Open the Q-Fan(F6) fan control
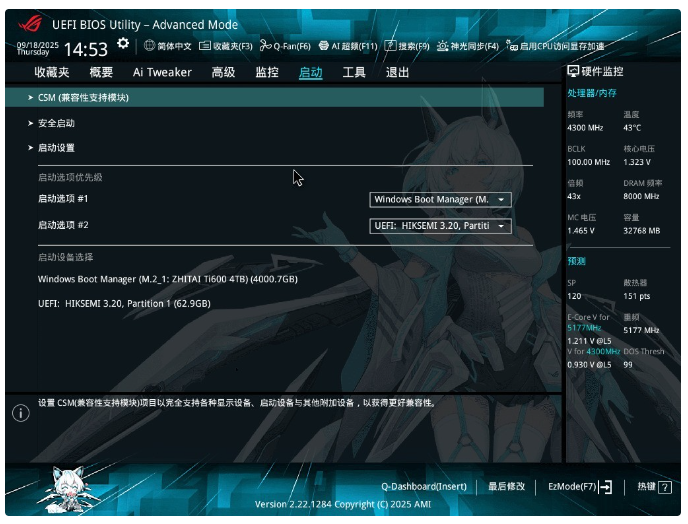The width and height of the screenshot is (688, 524). 285,46
